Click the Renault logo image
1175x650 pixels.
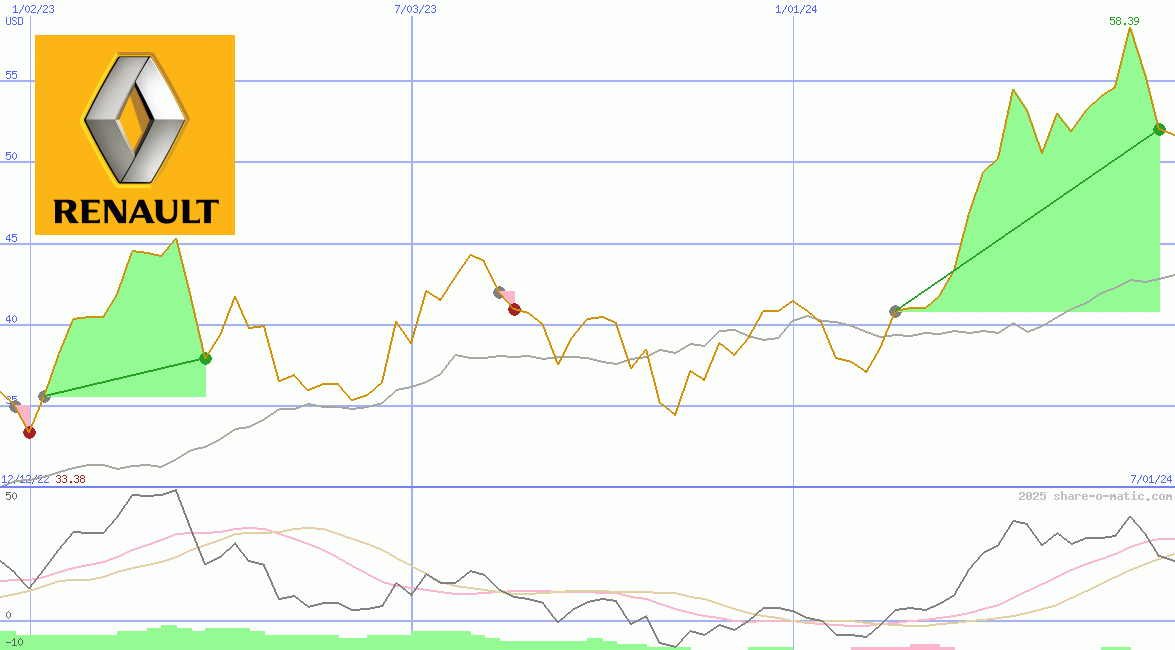135,135
